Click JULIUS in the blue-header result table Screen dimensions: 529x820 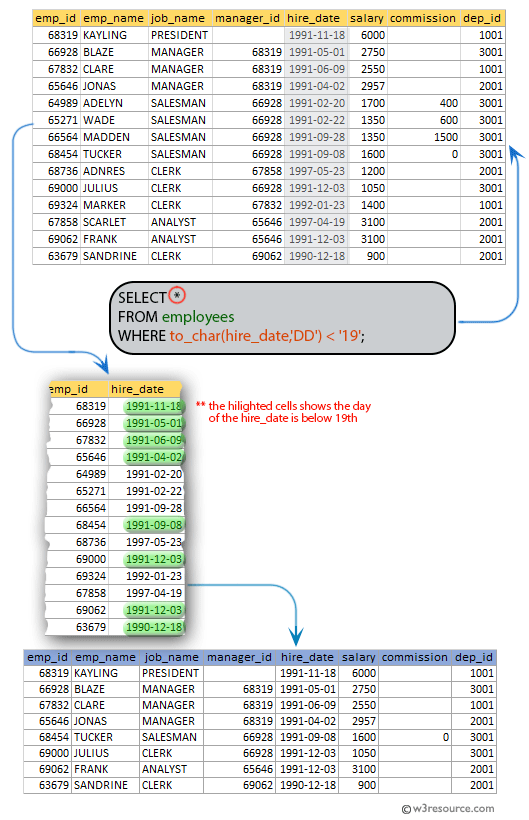(91, 754)
